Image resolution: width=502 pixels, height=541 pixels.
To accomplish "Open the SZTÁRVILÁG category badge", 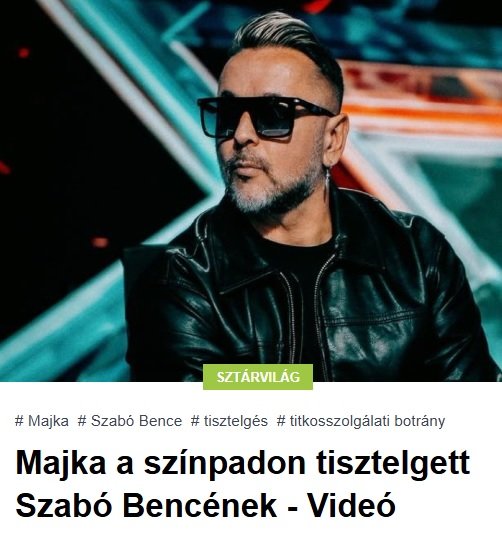I will coord(258,377).
